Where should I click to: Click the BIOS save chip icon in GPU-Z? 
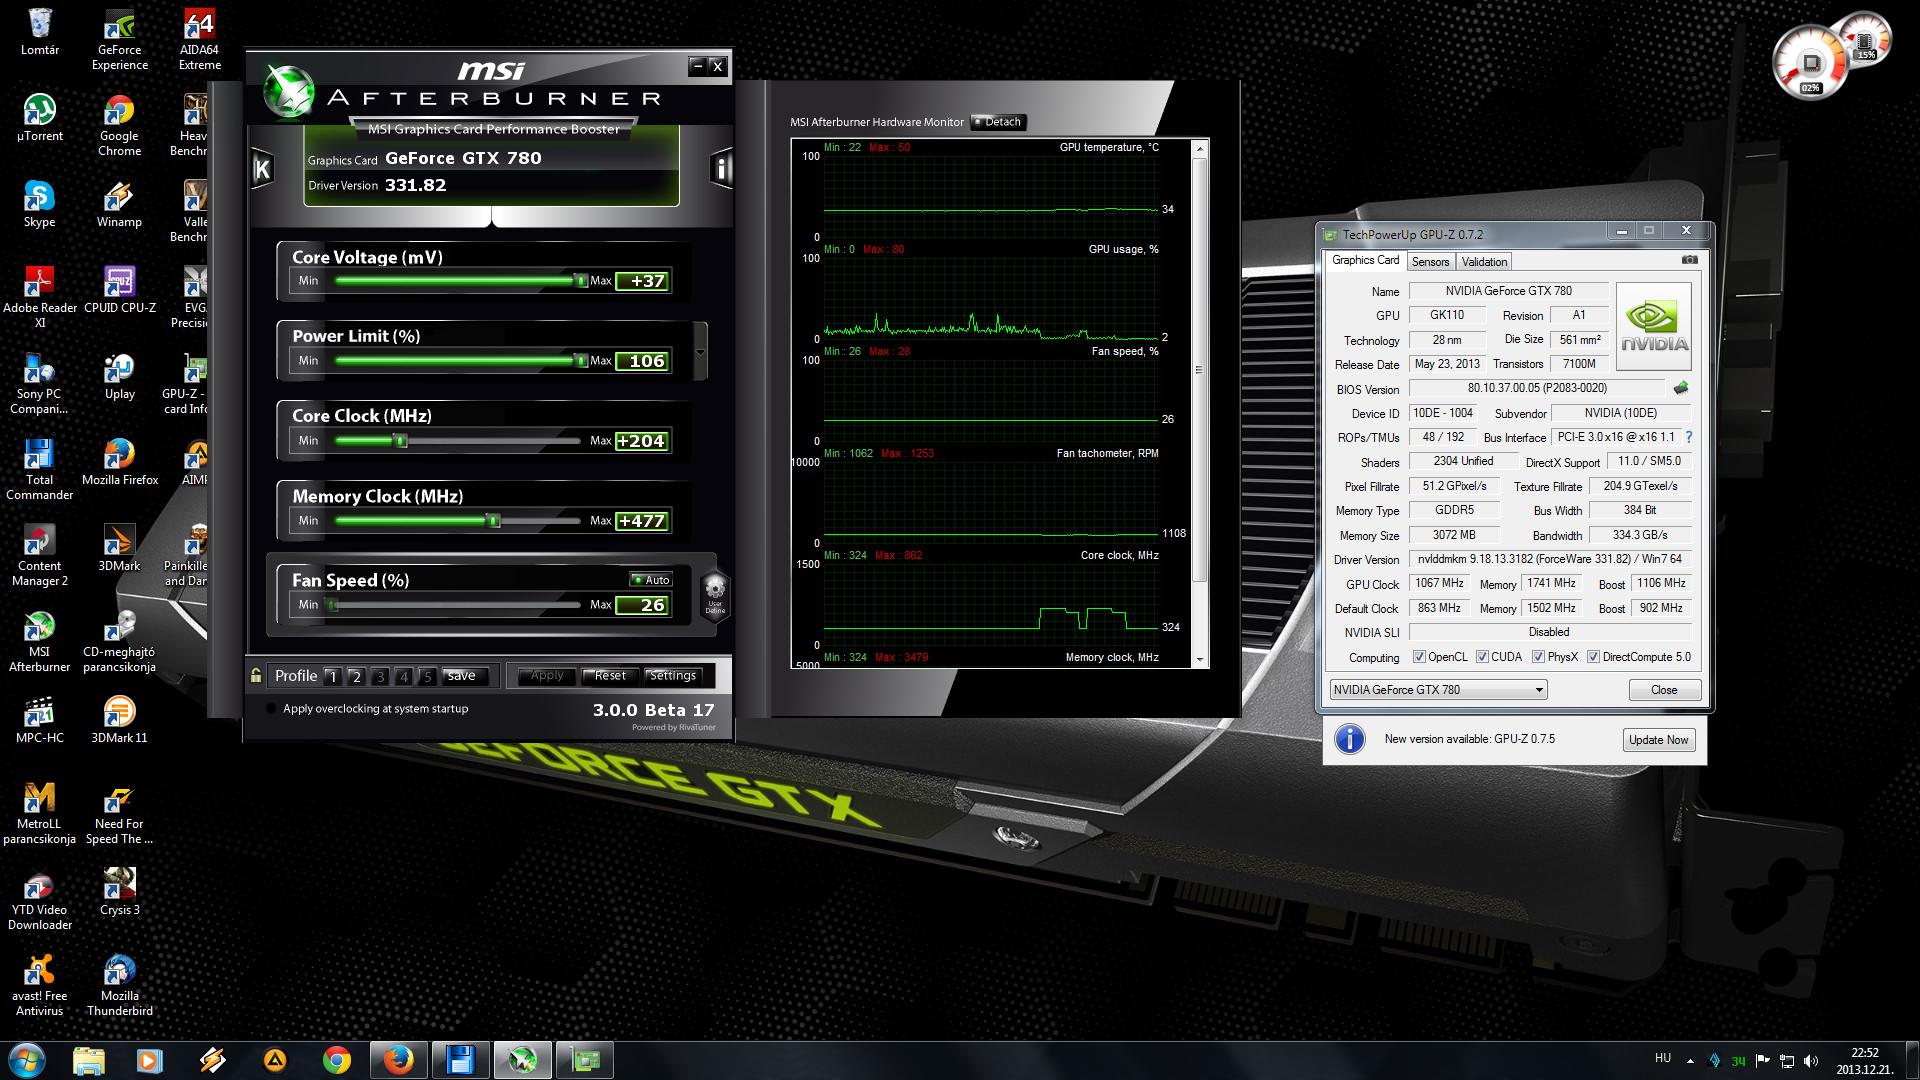(1681, 388)
